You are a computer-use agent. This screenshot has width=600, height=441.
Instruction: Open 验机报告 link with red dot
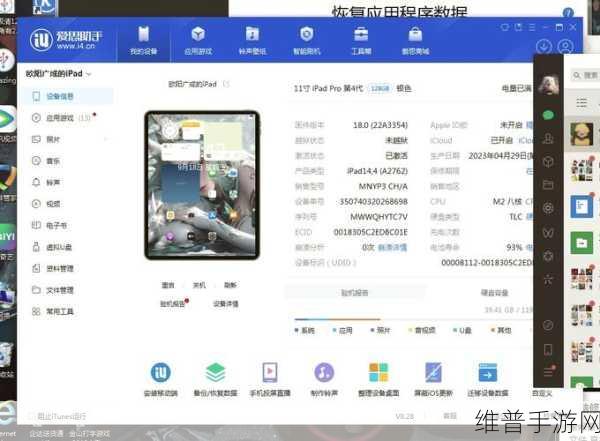click(174, 304)
